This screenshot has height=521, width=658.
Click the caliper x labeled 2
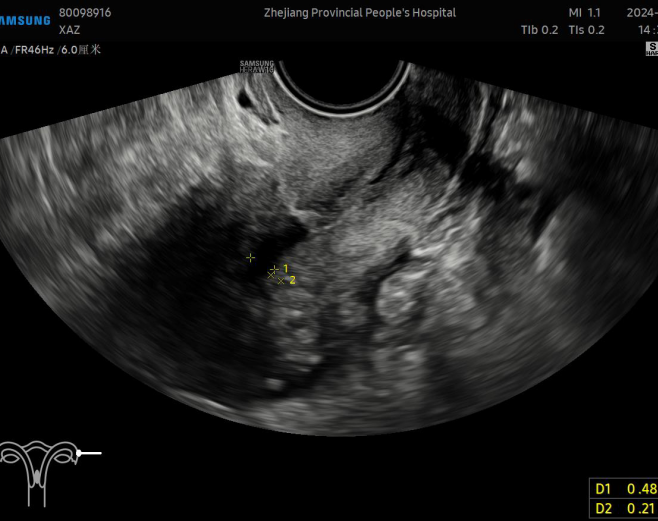point(281,281)
